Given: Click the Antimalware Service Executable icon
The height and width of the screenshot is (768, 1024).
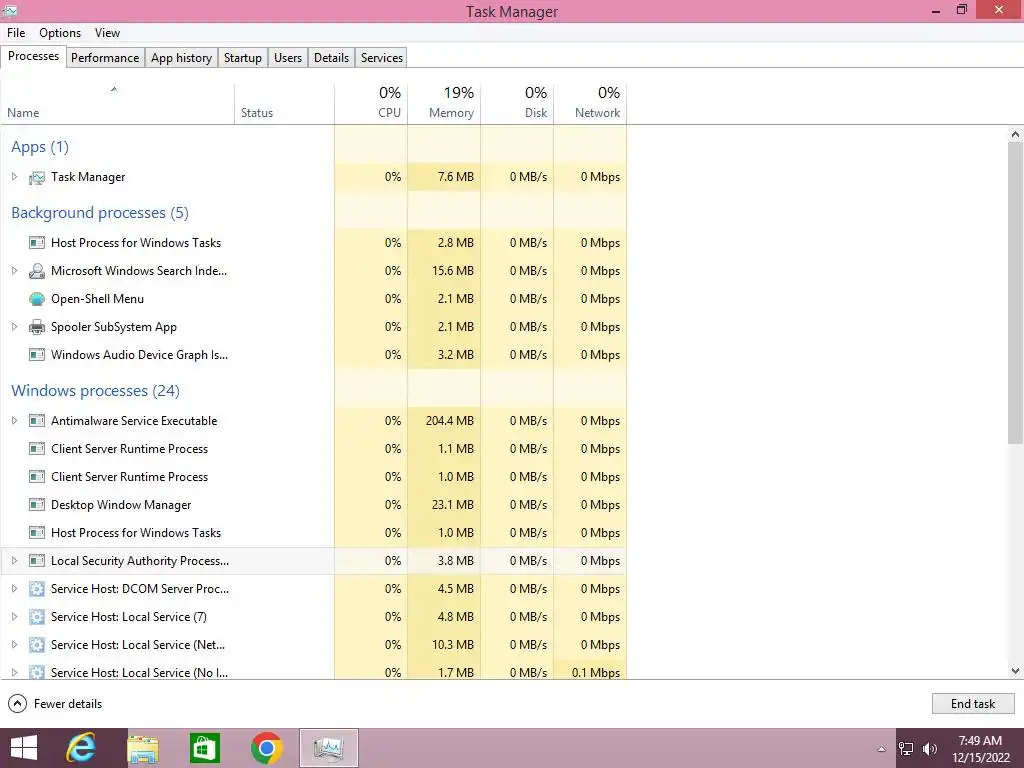Looking at the screenshot, I should (37, 421).
